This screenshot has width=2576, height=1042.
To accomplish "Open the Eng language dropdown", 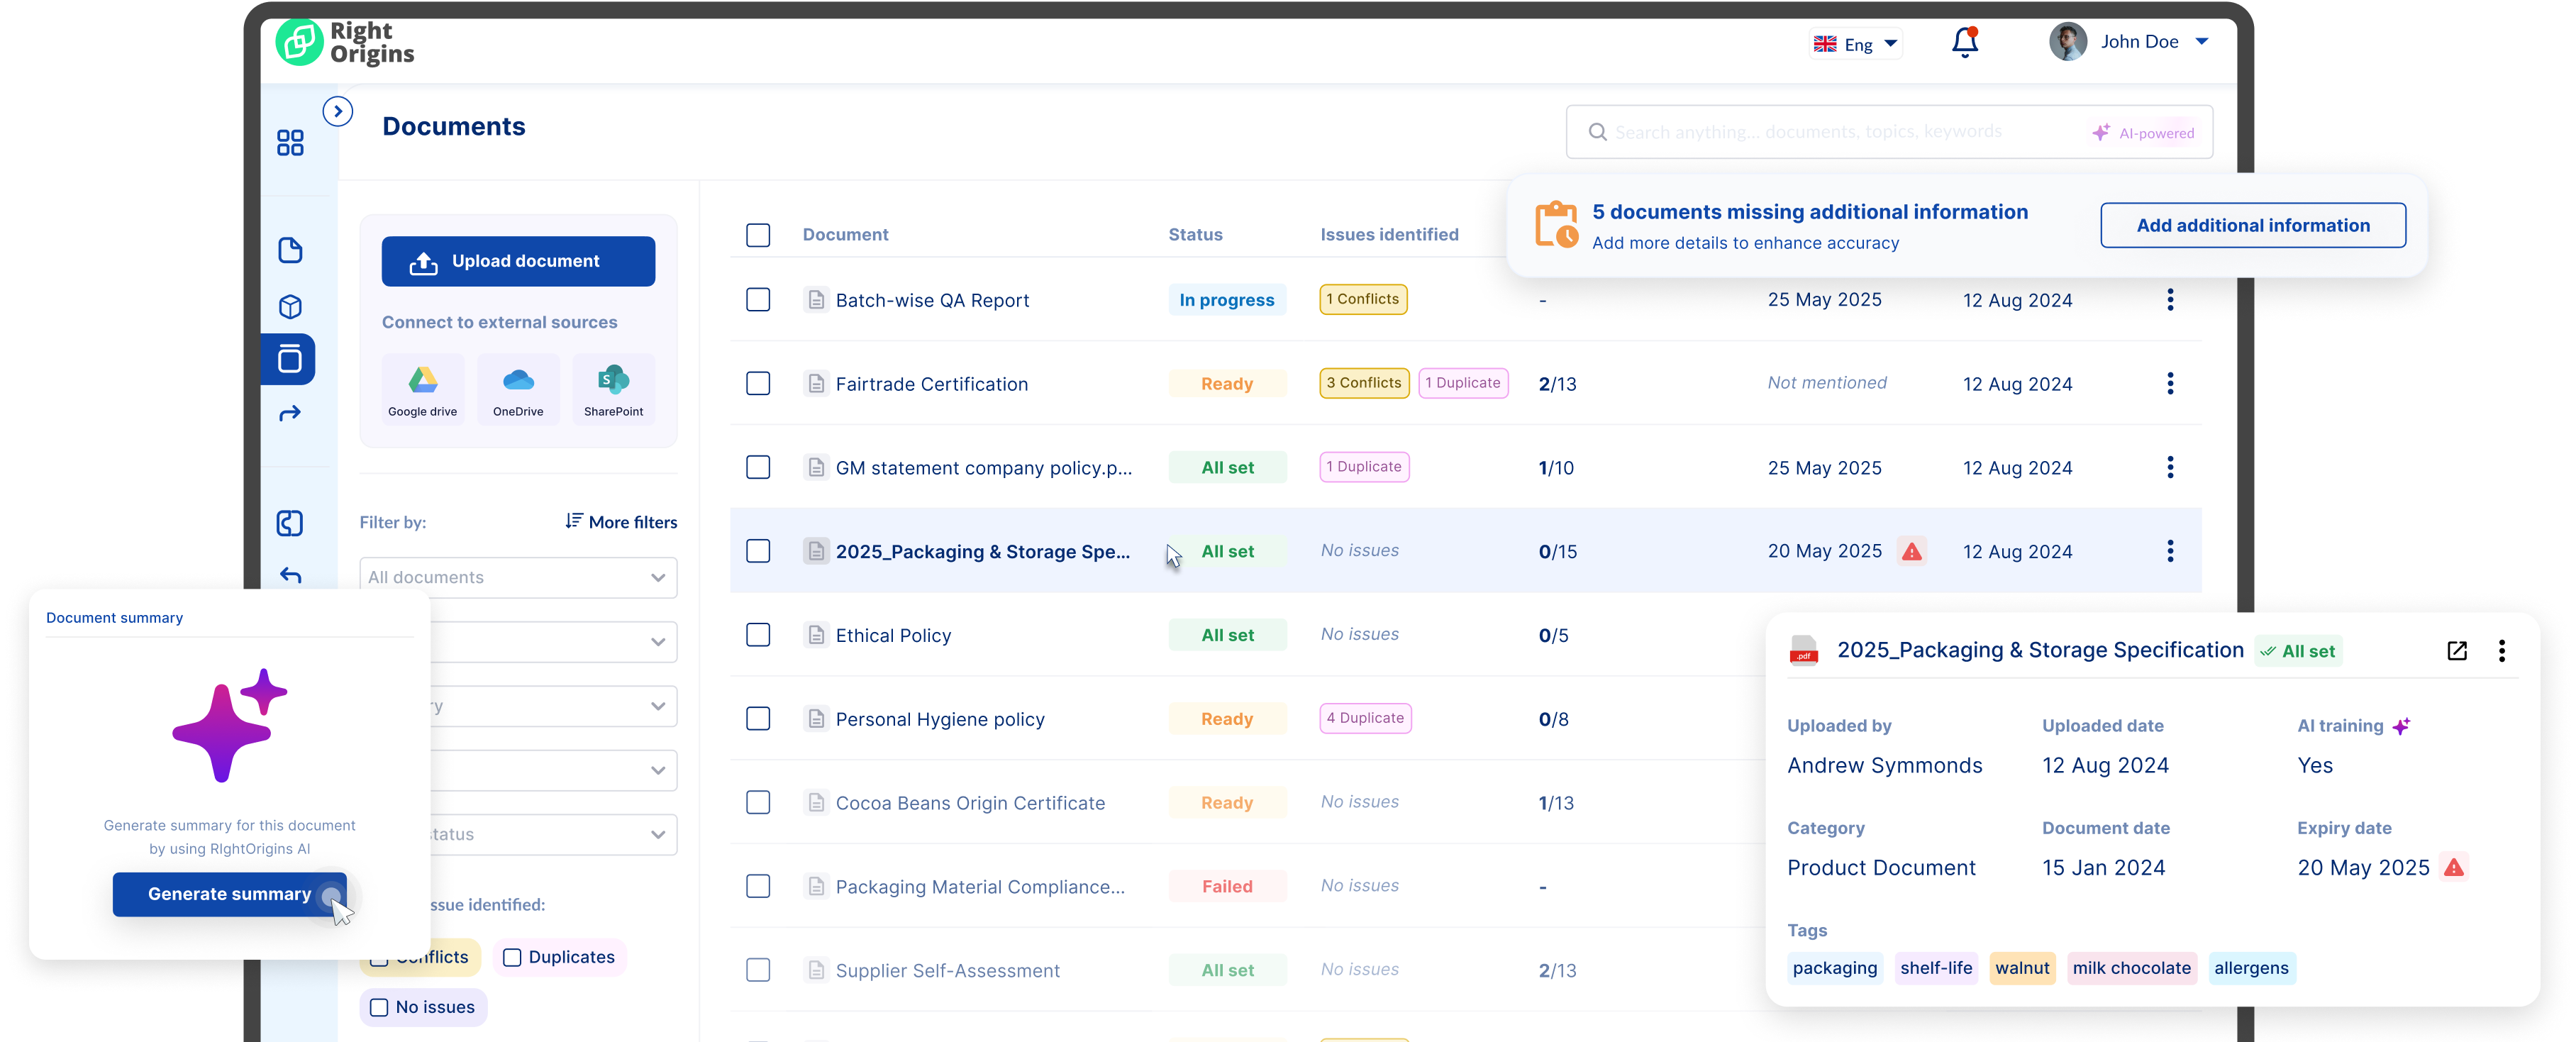I will 1856,44.
